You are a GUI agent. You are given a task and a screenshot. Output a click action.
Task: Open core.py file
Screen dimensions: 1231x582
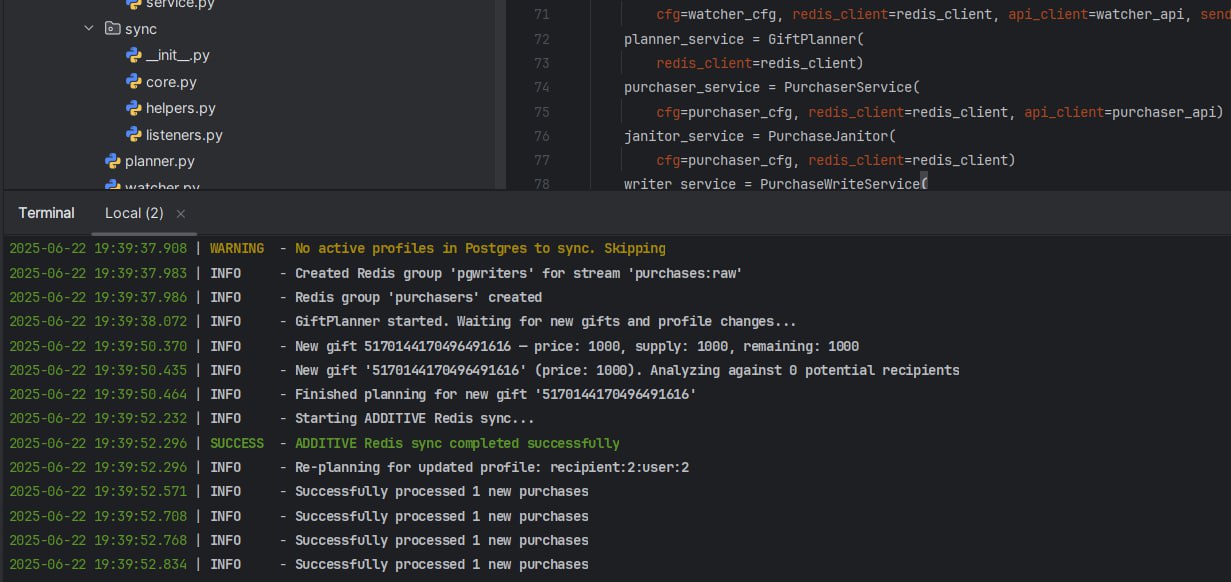point(171,82)
